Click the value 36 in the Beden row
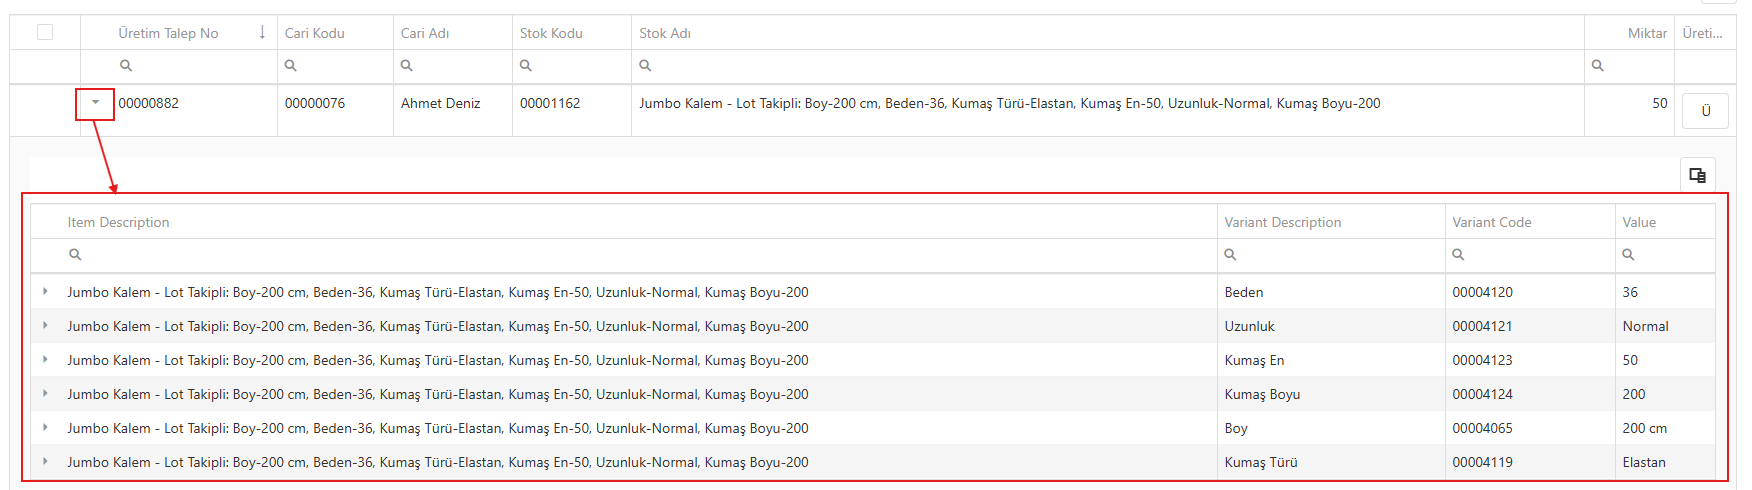1752x490 pixels. 1630,292
